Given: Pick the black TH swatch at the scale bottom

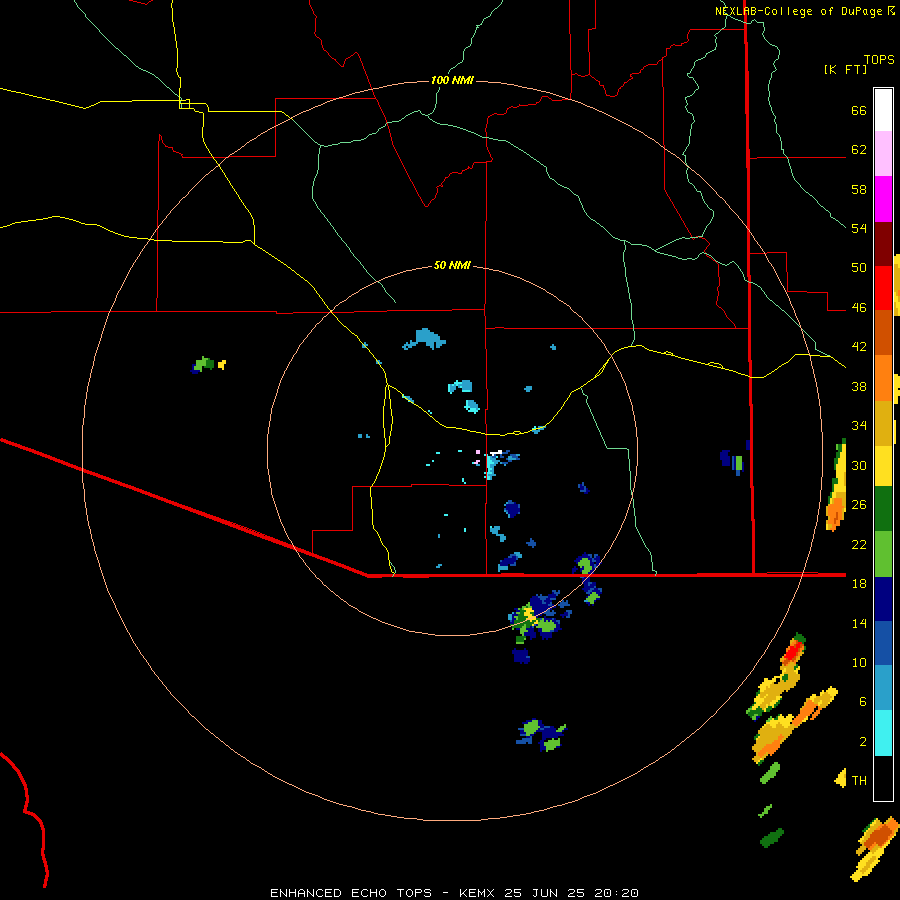Looking at the screenshot, I should (883, 778).
